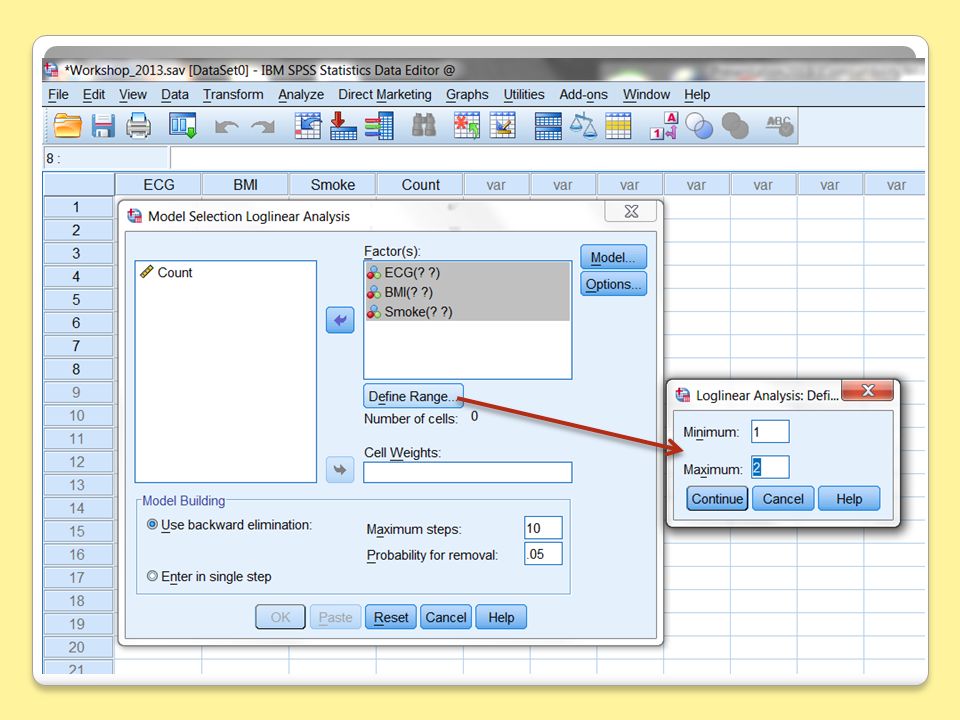Click the Split File toolbar icon
This screenshot has width=960, height=720.
coord(548,126)
